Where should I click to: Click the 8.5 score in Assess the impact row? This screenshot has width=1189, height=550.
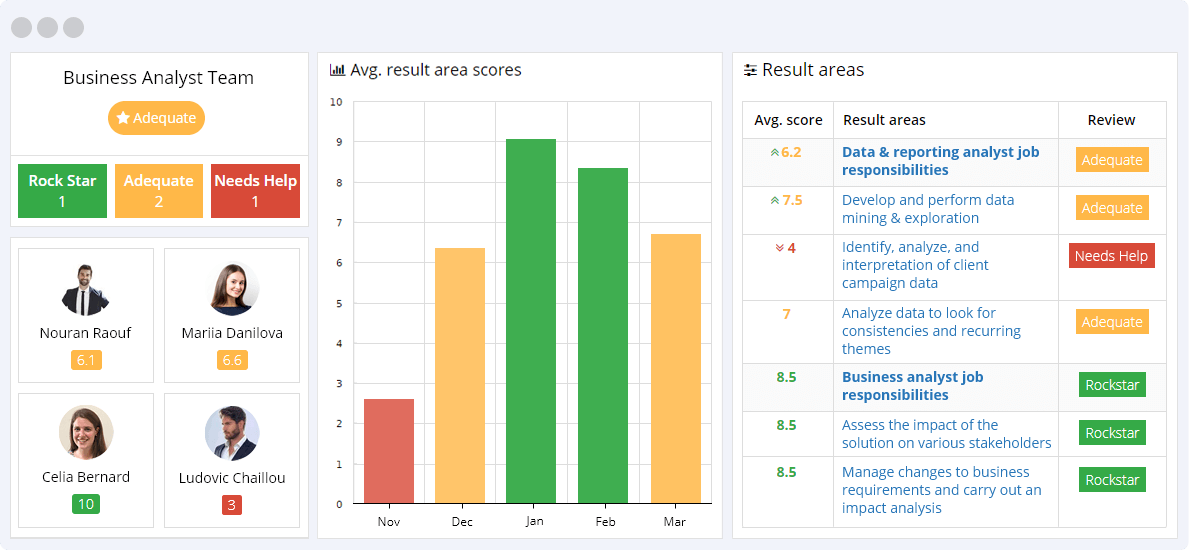coord(786,425)
